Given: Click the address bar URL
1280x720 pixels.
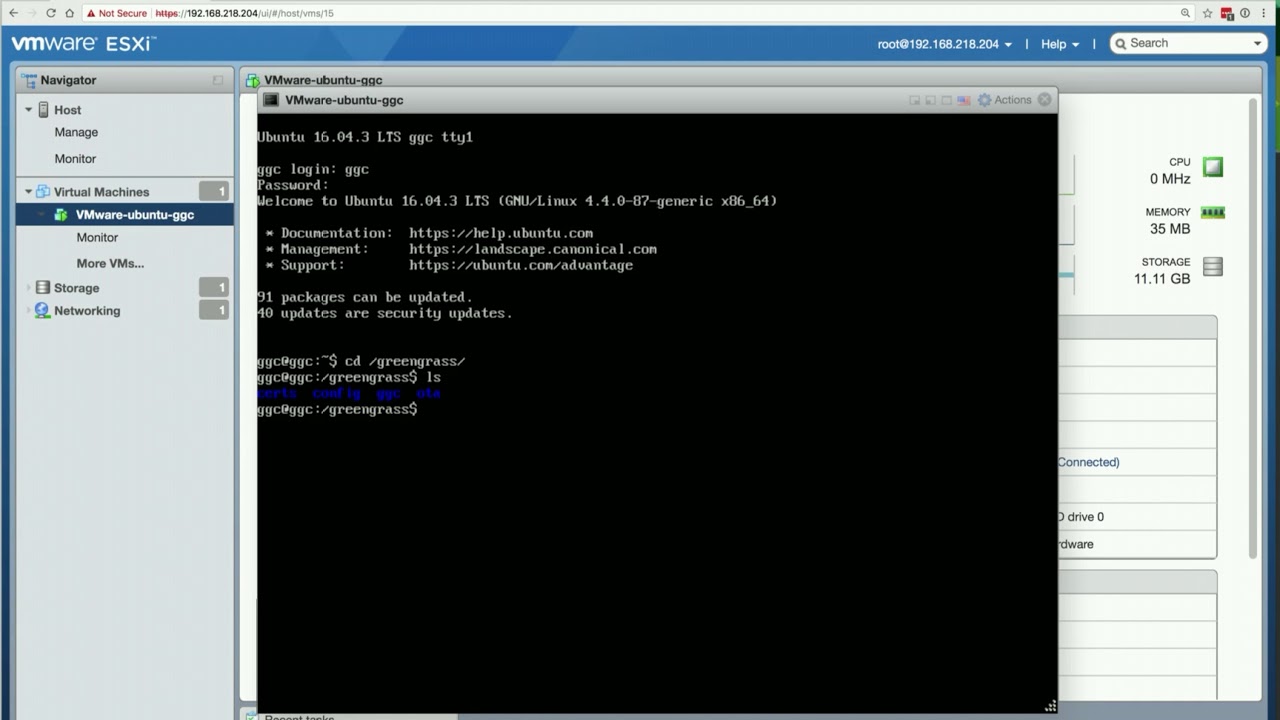Looking at the screenshot, I should point(244,13).
